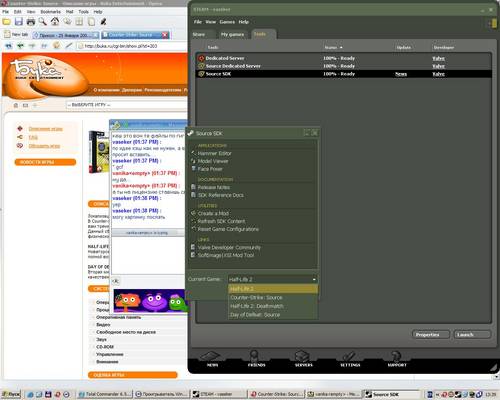The image size is (500, 400).
Task: Open the Friends icon in Steam bottom bar
Action: [x=256, y=358]
